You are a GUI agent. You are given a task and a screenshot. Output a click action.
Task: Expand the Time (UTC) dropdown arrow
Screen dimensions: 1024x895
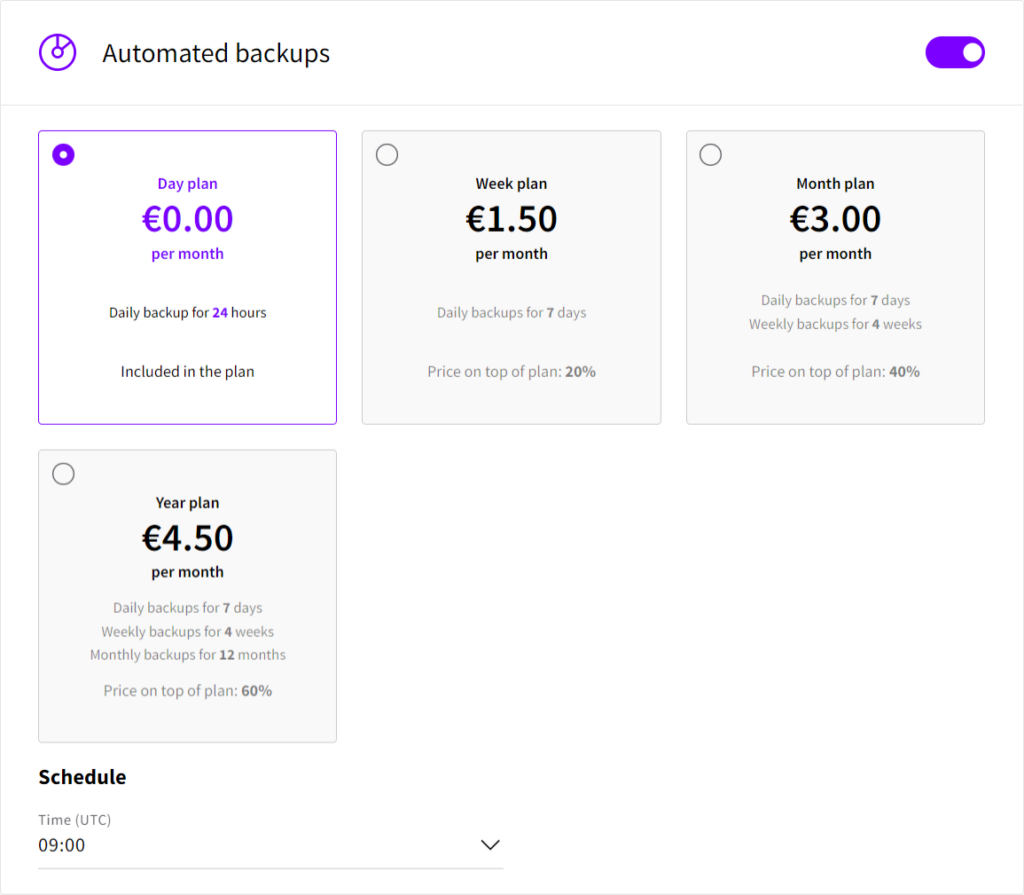point(490,845)
